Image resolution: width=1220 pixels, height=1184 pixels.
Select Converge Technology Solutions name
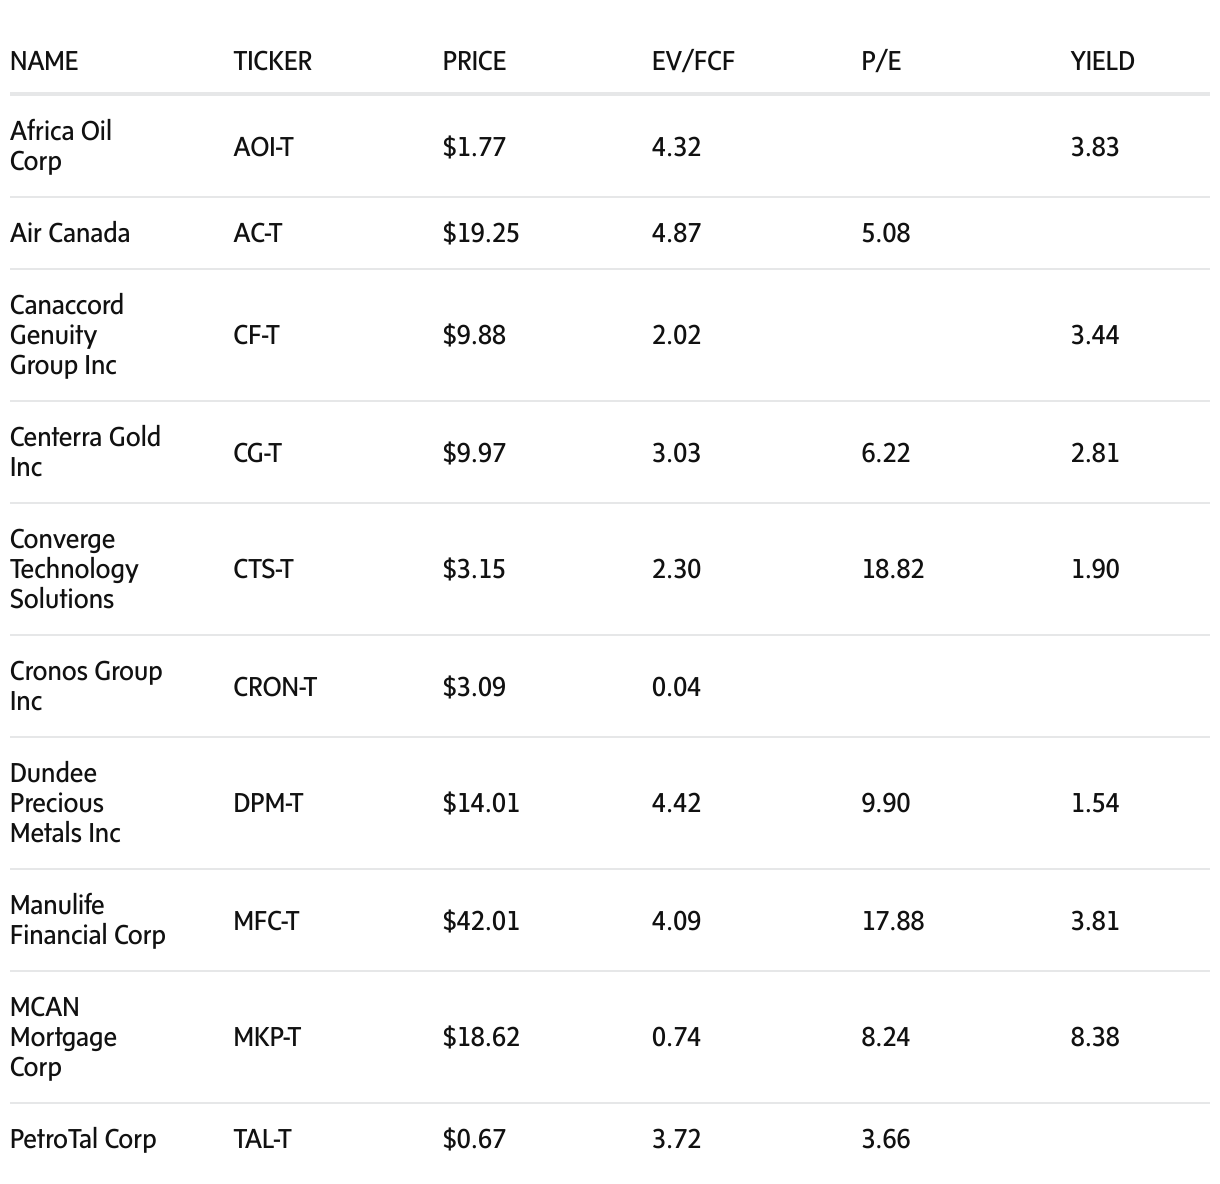pyautogui.click(x=74, y=569)
